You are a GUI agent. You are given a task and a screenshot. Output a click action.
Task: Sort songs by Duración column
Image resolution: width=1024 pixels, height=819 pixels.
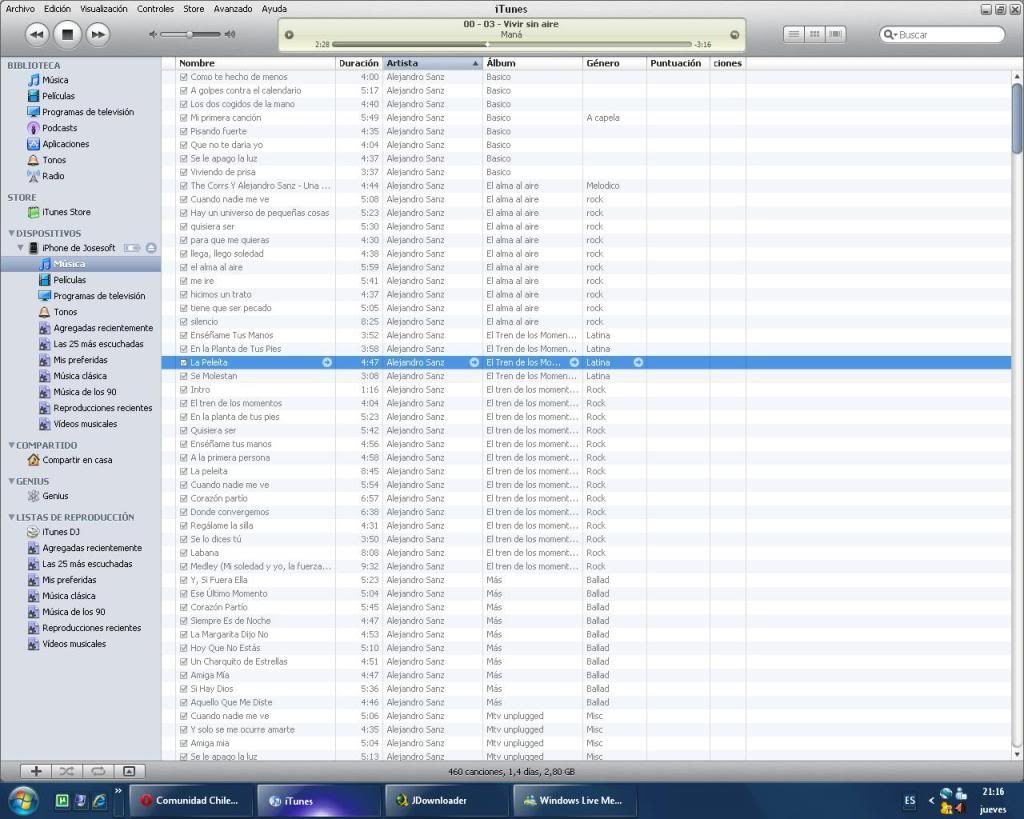click(359, 63)
